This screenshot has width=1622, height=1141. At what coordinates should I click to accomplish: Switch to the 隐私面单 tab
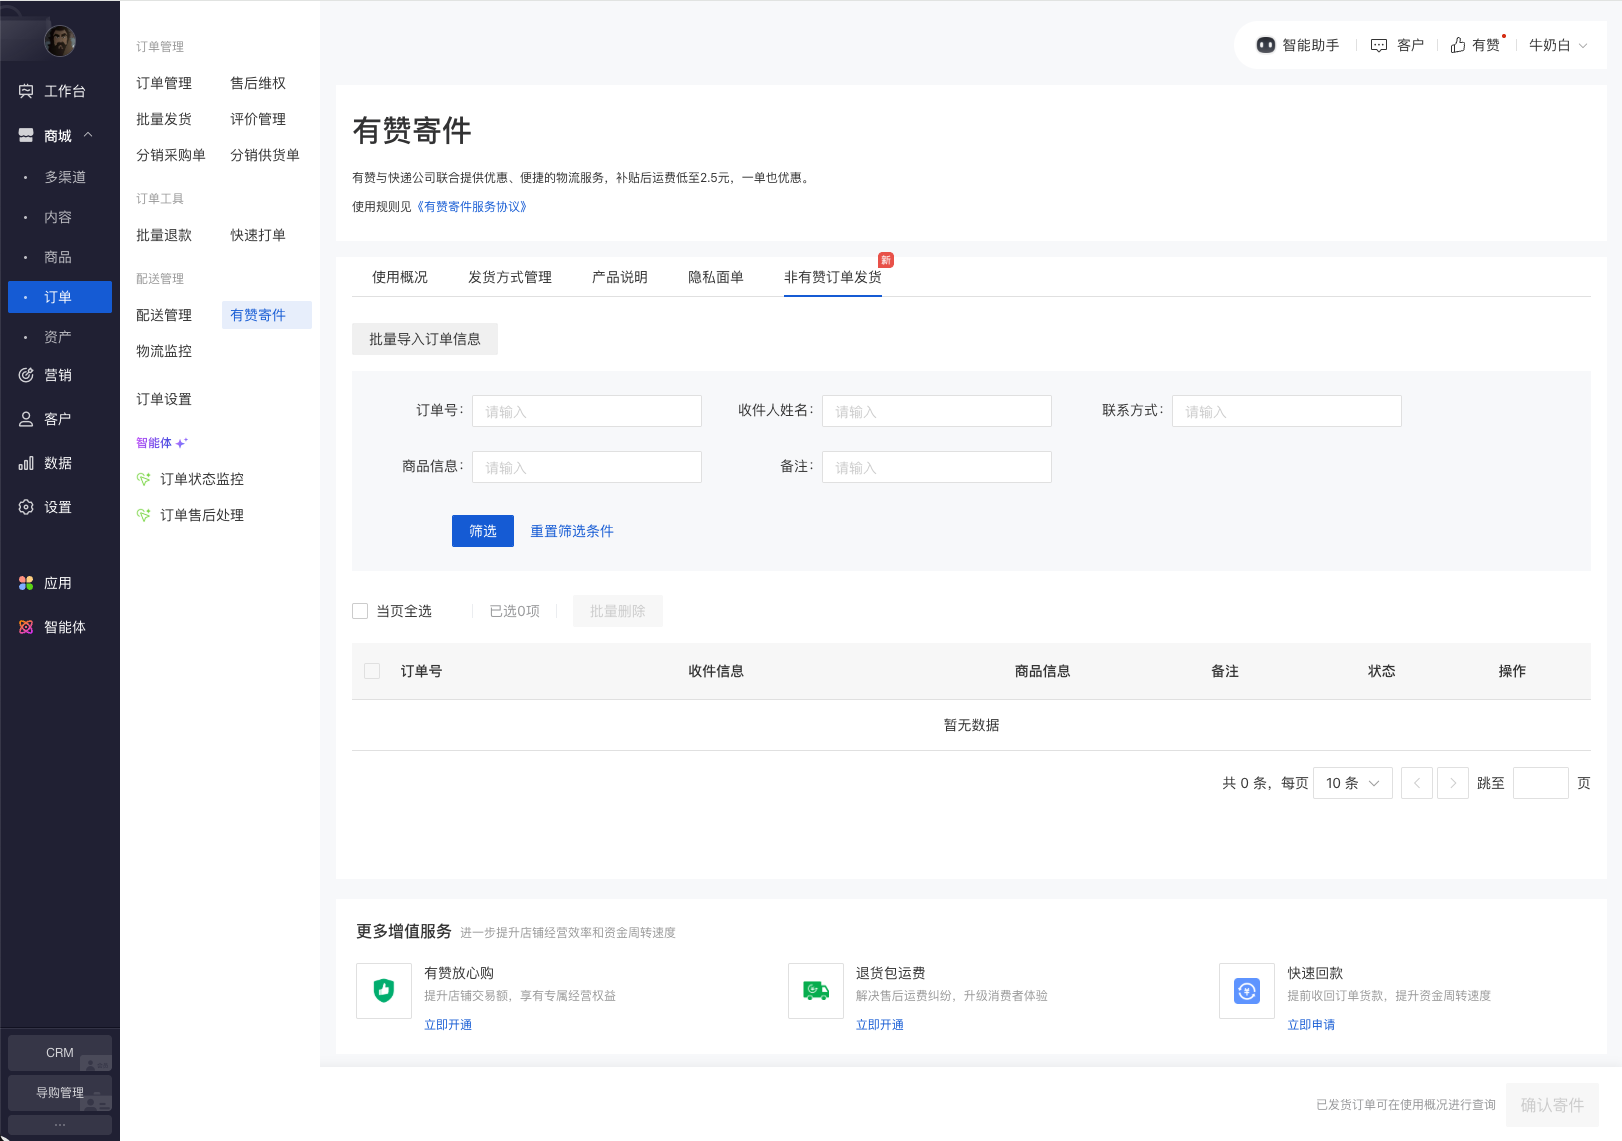coord(715,277)
